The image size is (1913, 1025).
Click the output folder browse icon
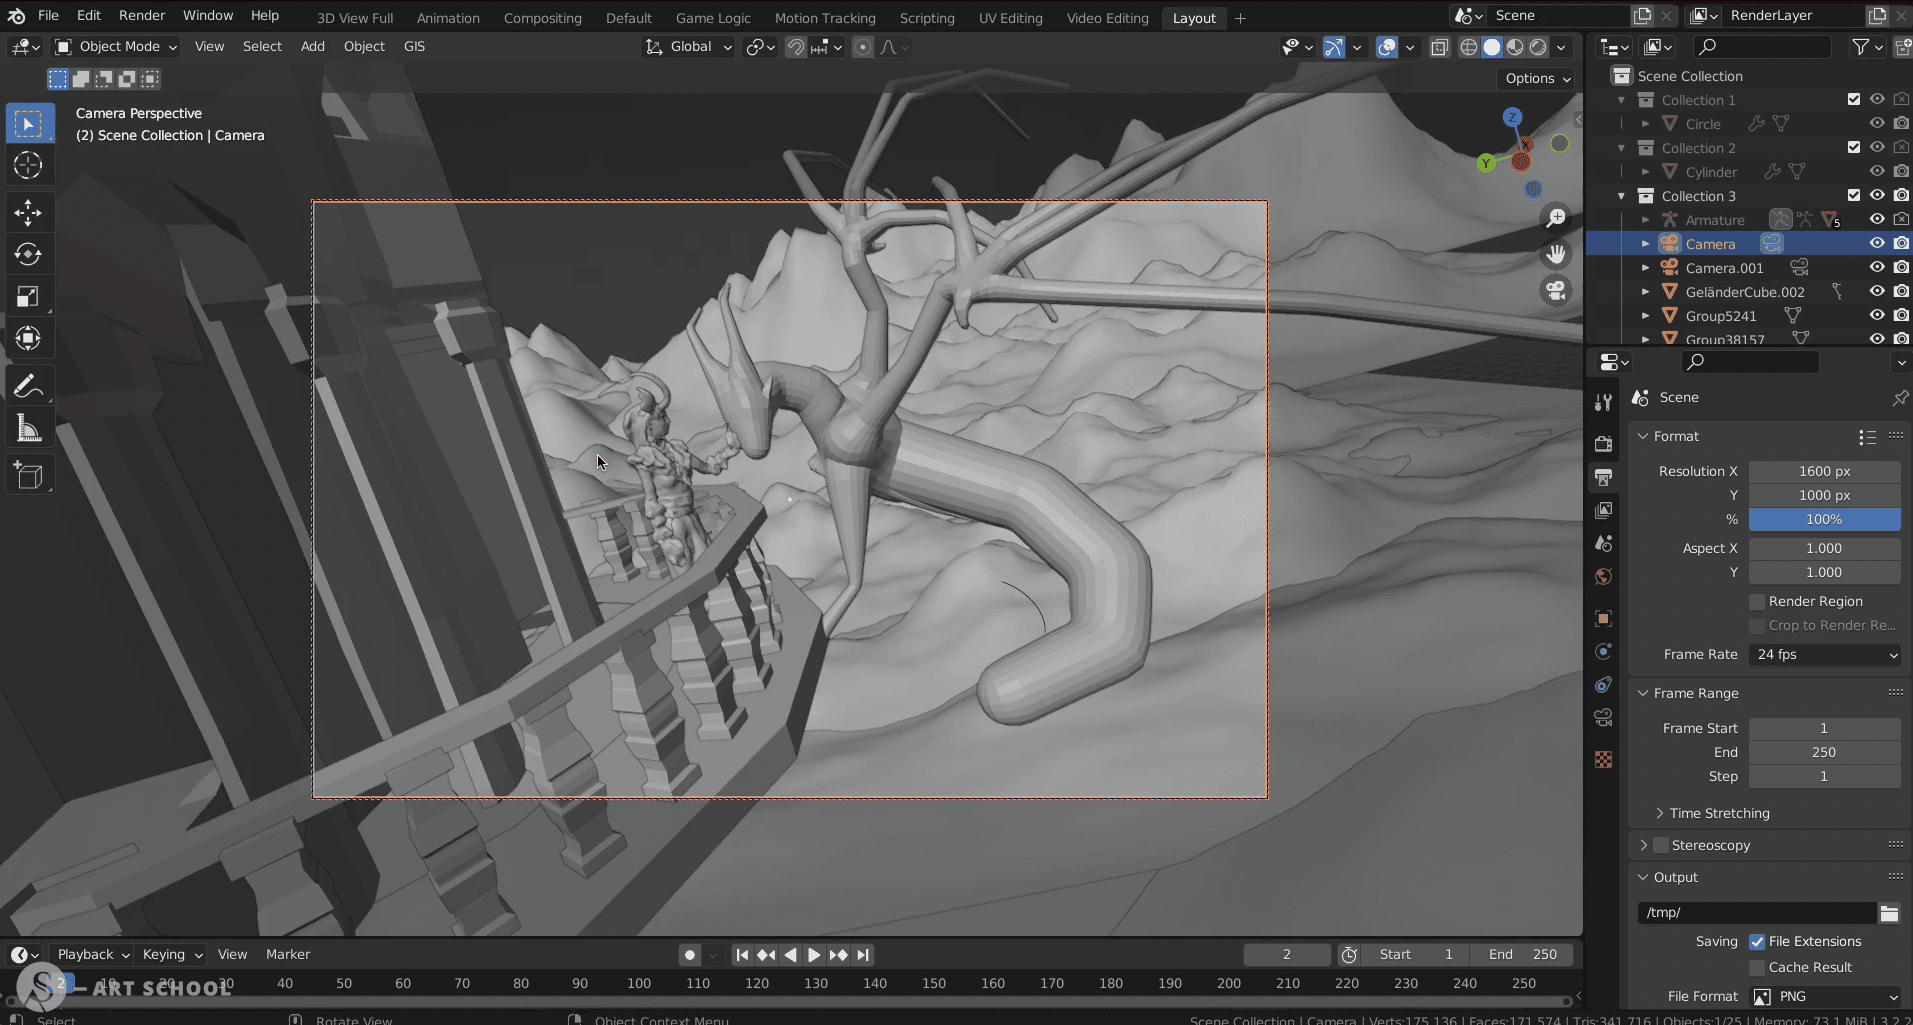1889,912
